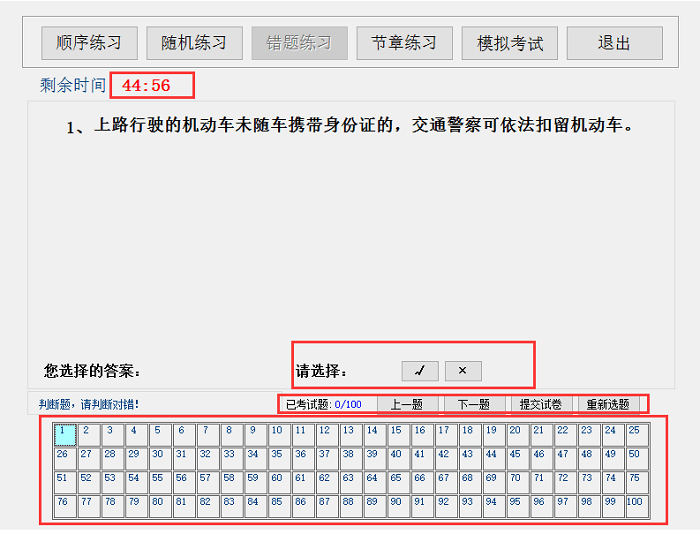Click the remaining time 44:56 display

[146, 85]
